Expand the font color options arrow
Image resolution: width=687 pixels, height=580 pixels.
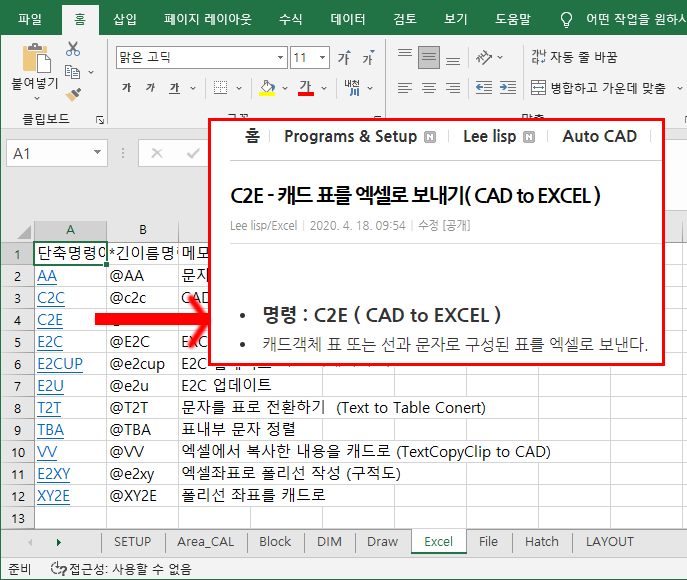[x=324, y=88]
